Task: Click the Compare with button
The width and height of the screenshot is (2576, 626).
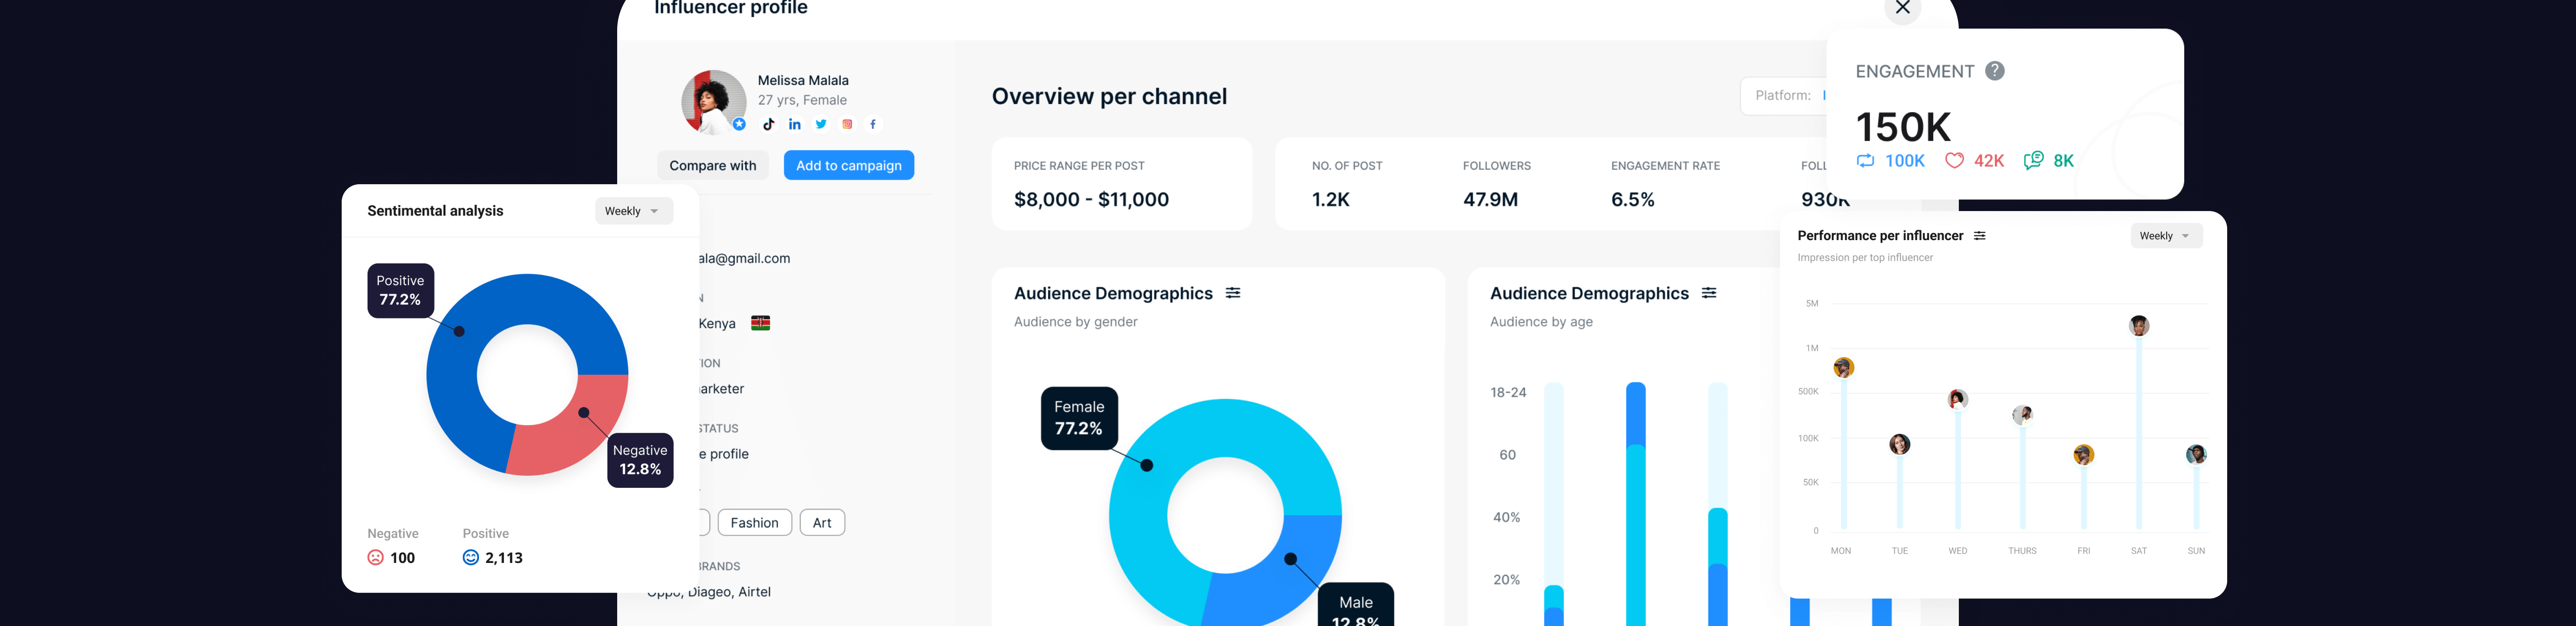Action: click(x=713, y=165)
